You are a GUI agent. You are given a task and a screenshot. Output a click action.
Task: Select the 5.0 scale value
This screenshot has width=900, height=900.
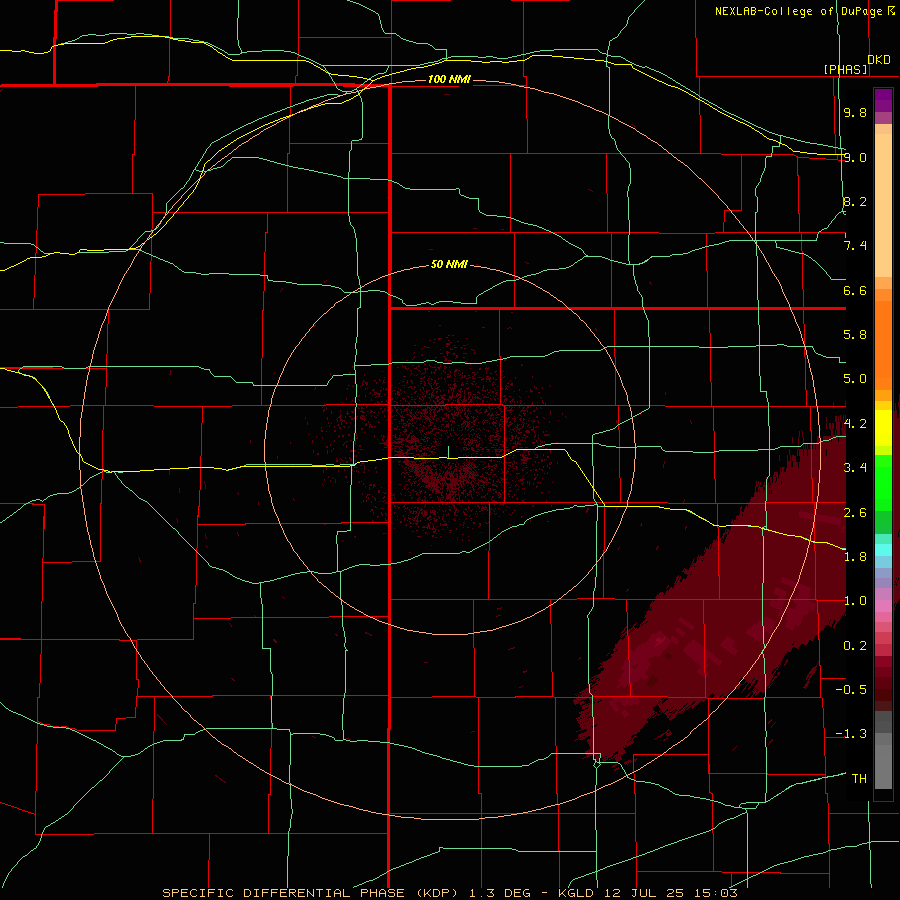click(x=855, y=379)
